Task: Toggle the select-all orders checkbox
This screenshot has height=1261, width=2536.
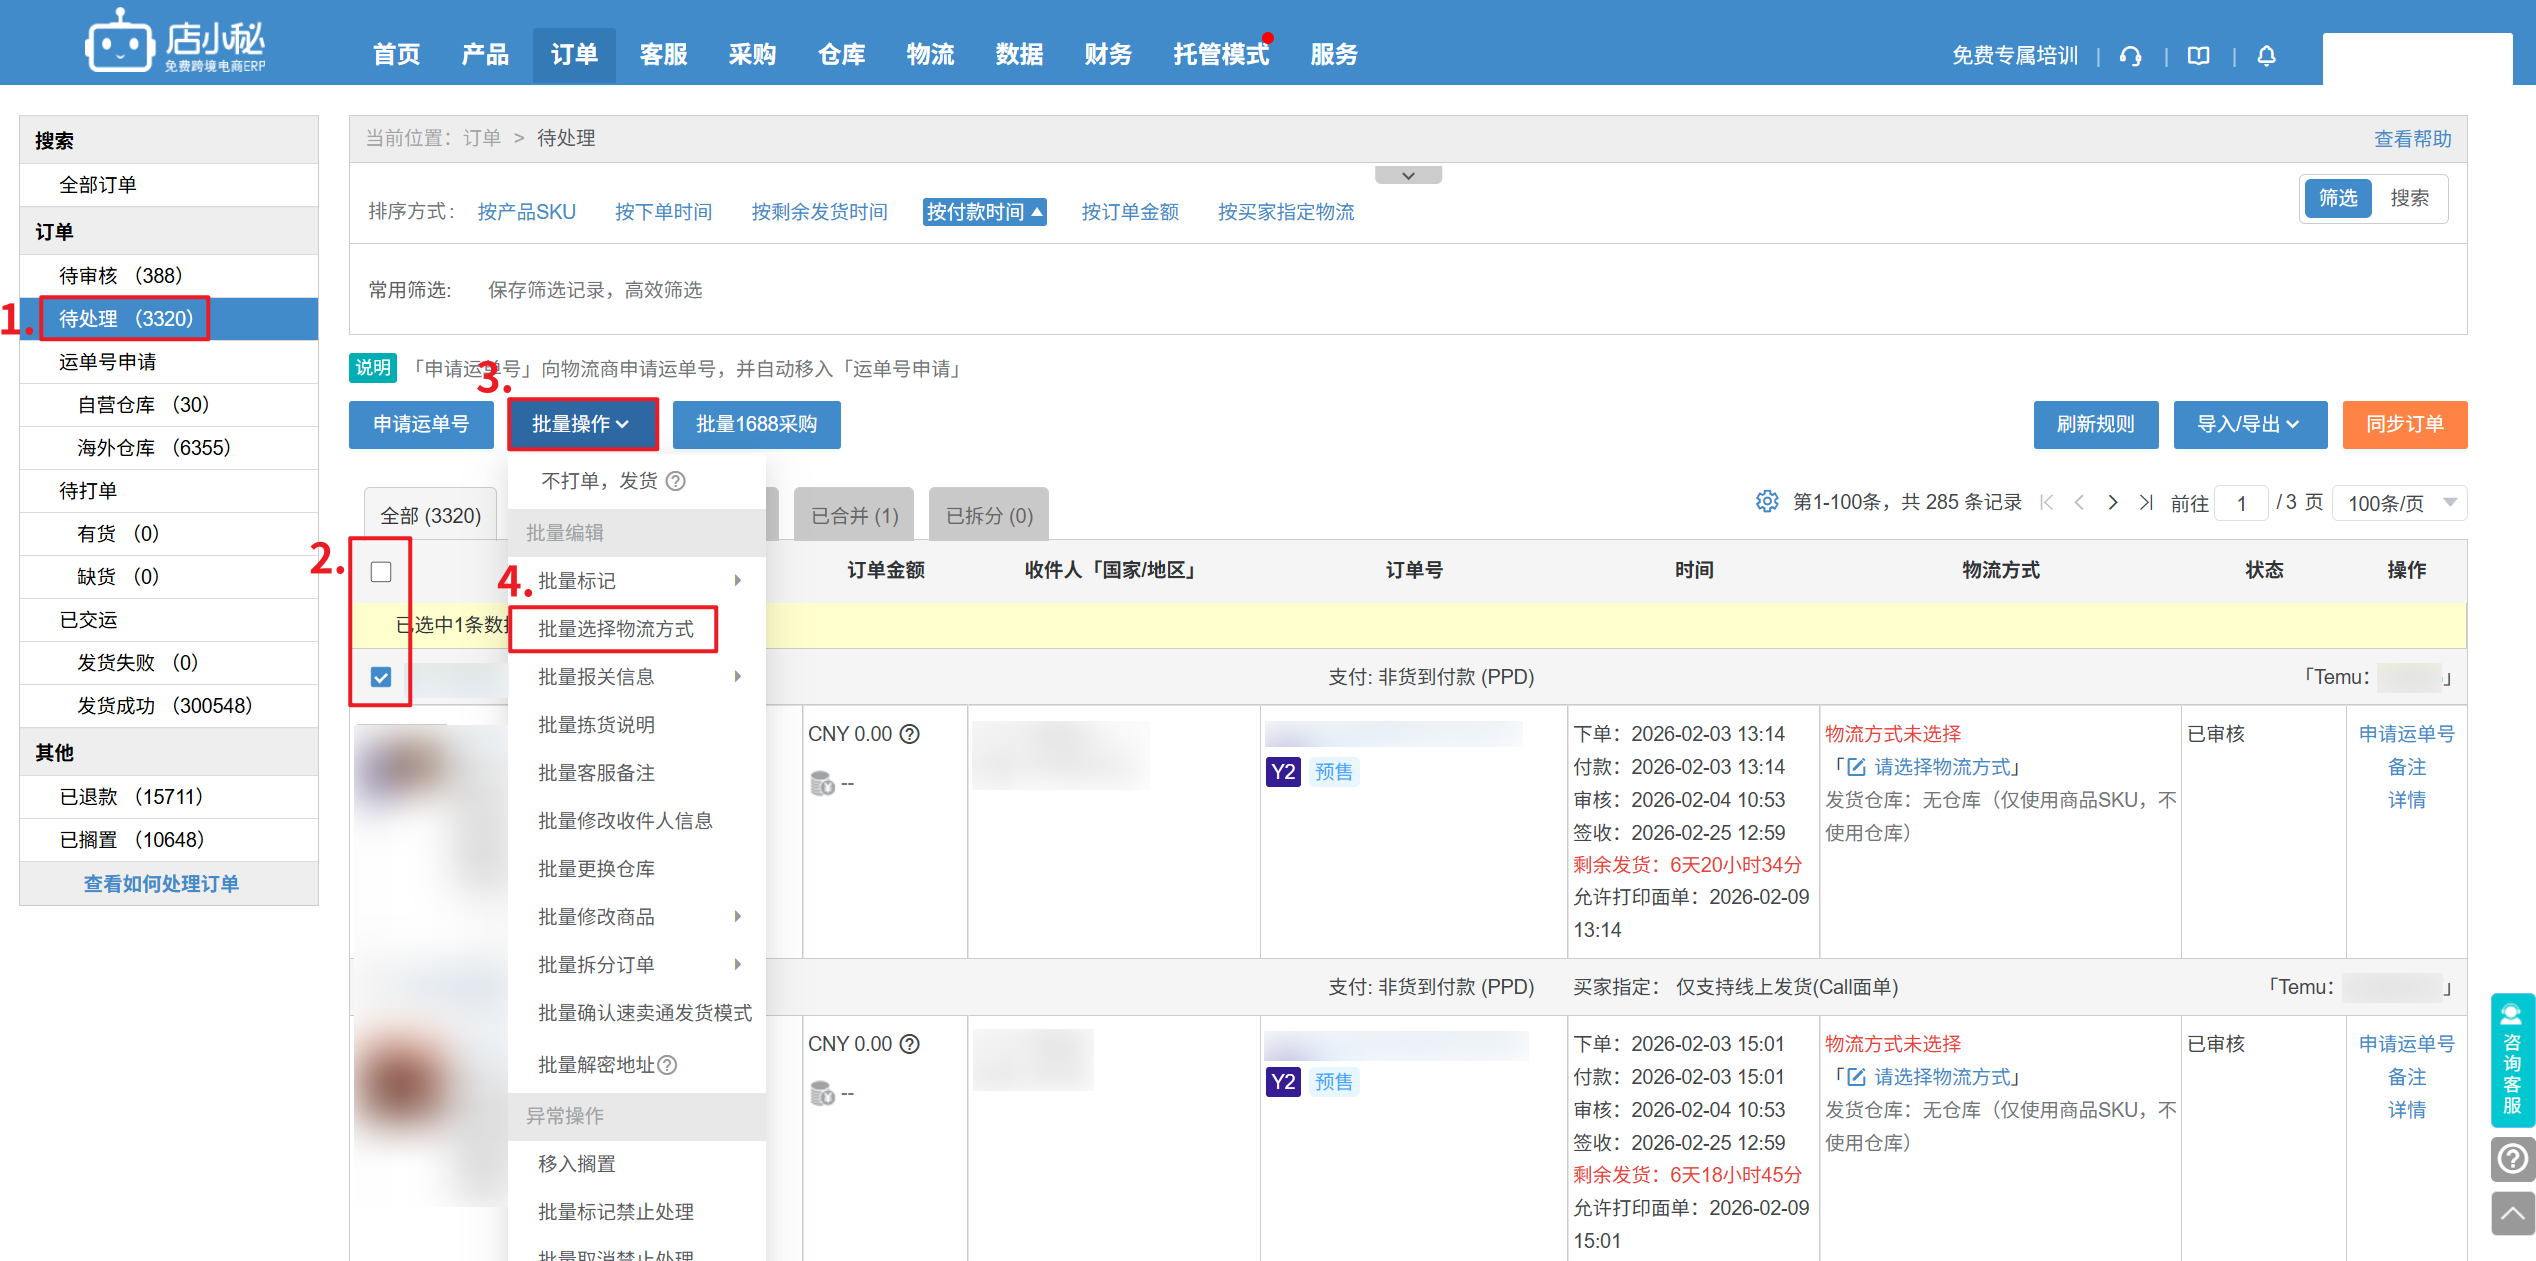Action: pos(381,572)
